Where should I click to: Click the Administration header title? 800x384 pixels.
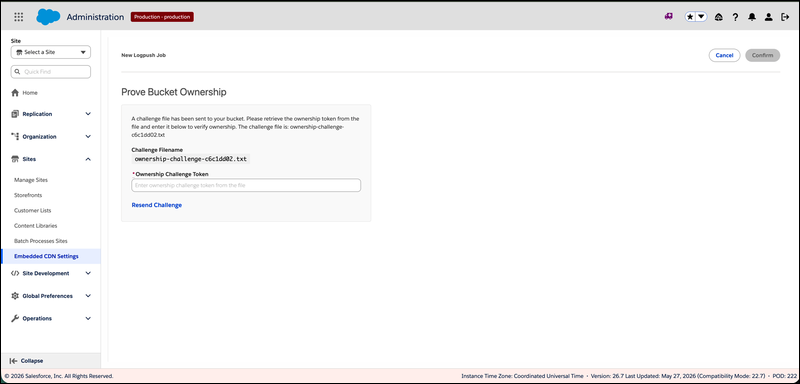click(95, 17)
